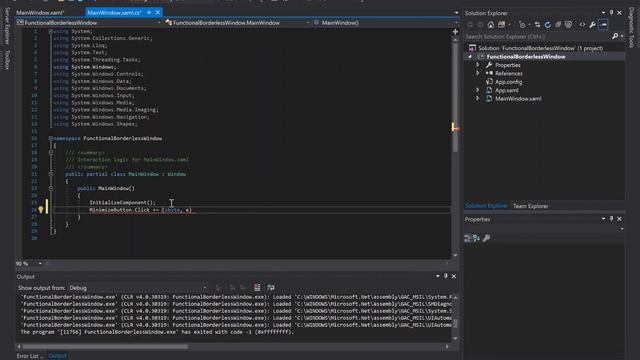Click the Output horizontal scrollbar thumb

105,347
